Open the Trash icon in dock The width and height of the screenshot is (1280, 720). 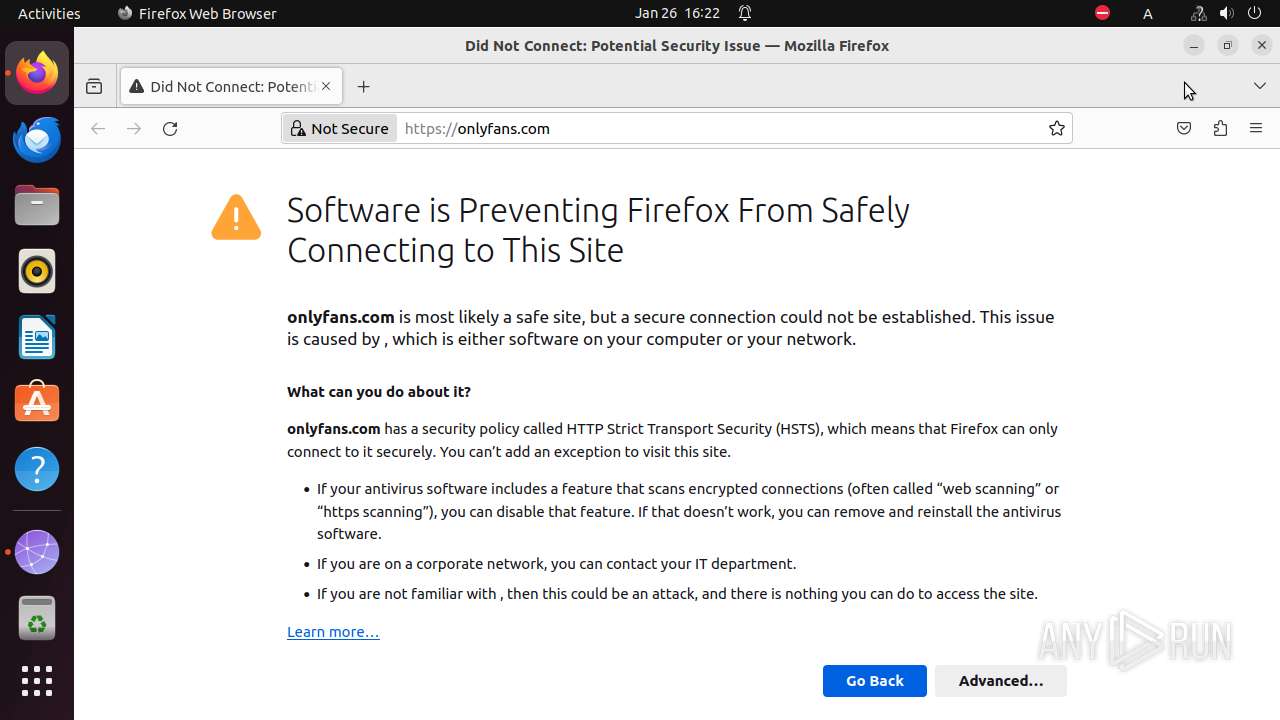click(x=37, y=618)
